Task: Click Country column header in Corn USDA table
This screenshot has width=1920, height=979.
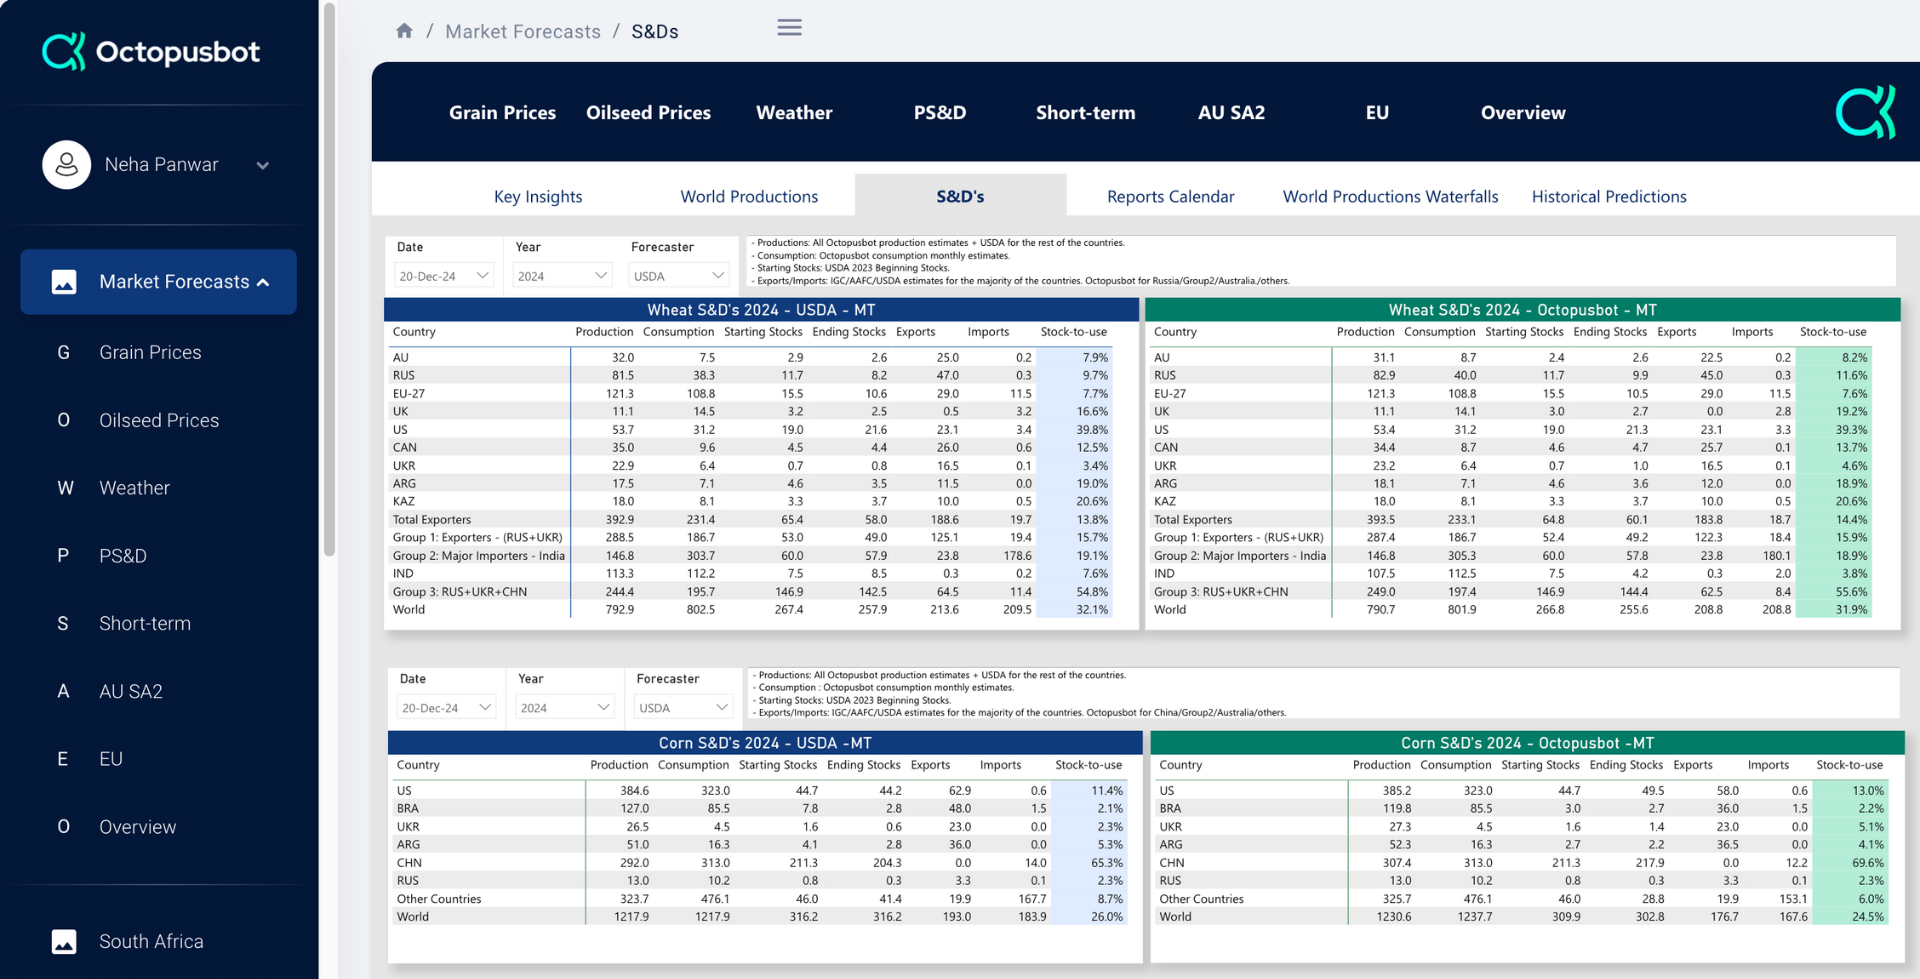Action: tap(418, 765)
